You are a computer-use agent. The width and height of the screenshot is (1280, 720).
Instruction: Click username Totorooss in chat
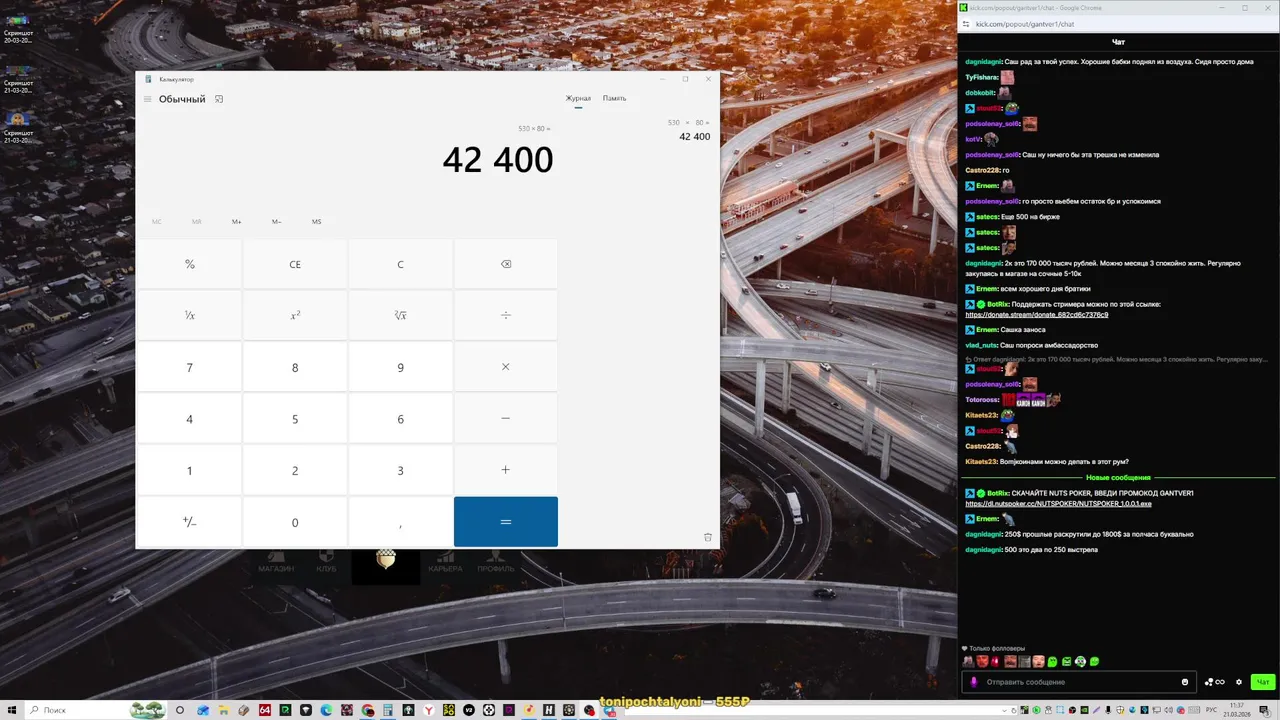coord(982,400)
